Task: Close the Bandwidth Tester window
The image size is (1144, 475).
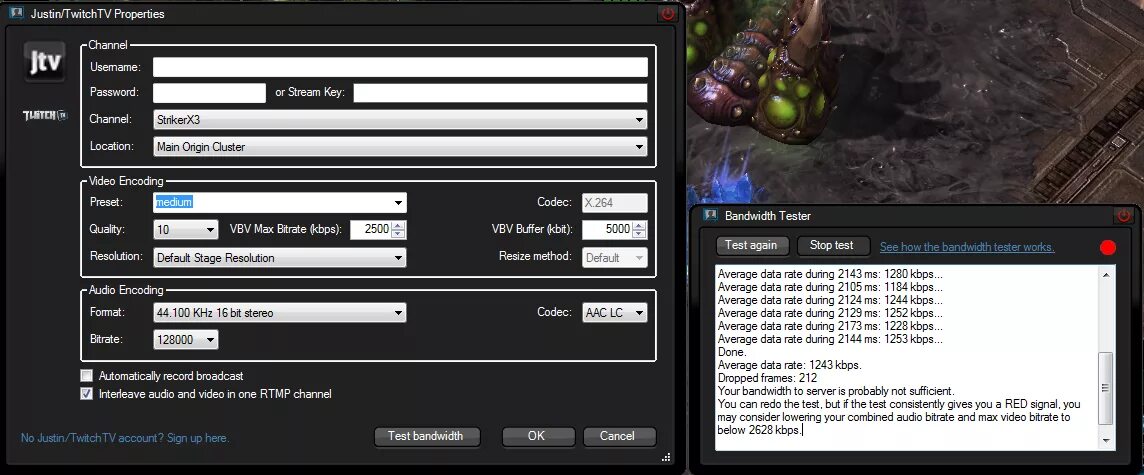Action: click(1124, 216)
